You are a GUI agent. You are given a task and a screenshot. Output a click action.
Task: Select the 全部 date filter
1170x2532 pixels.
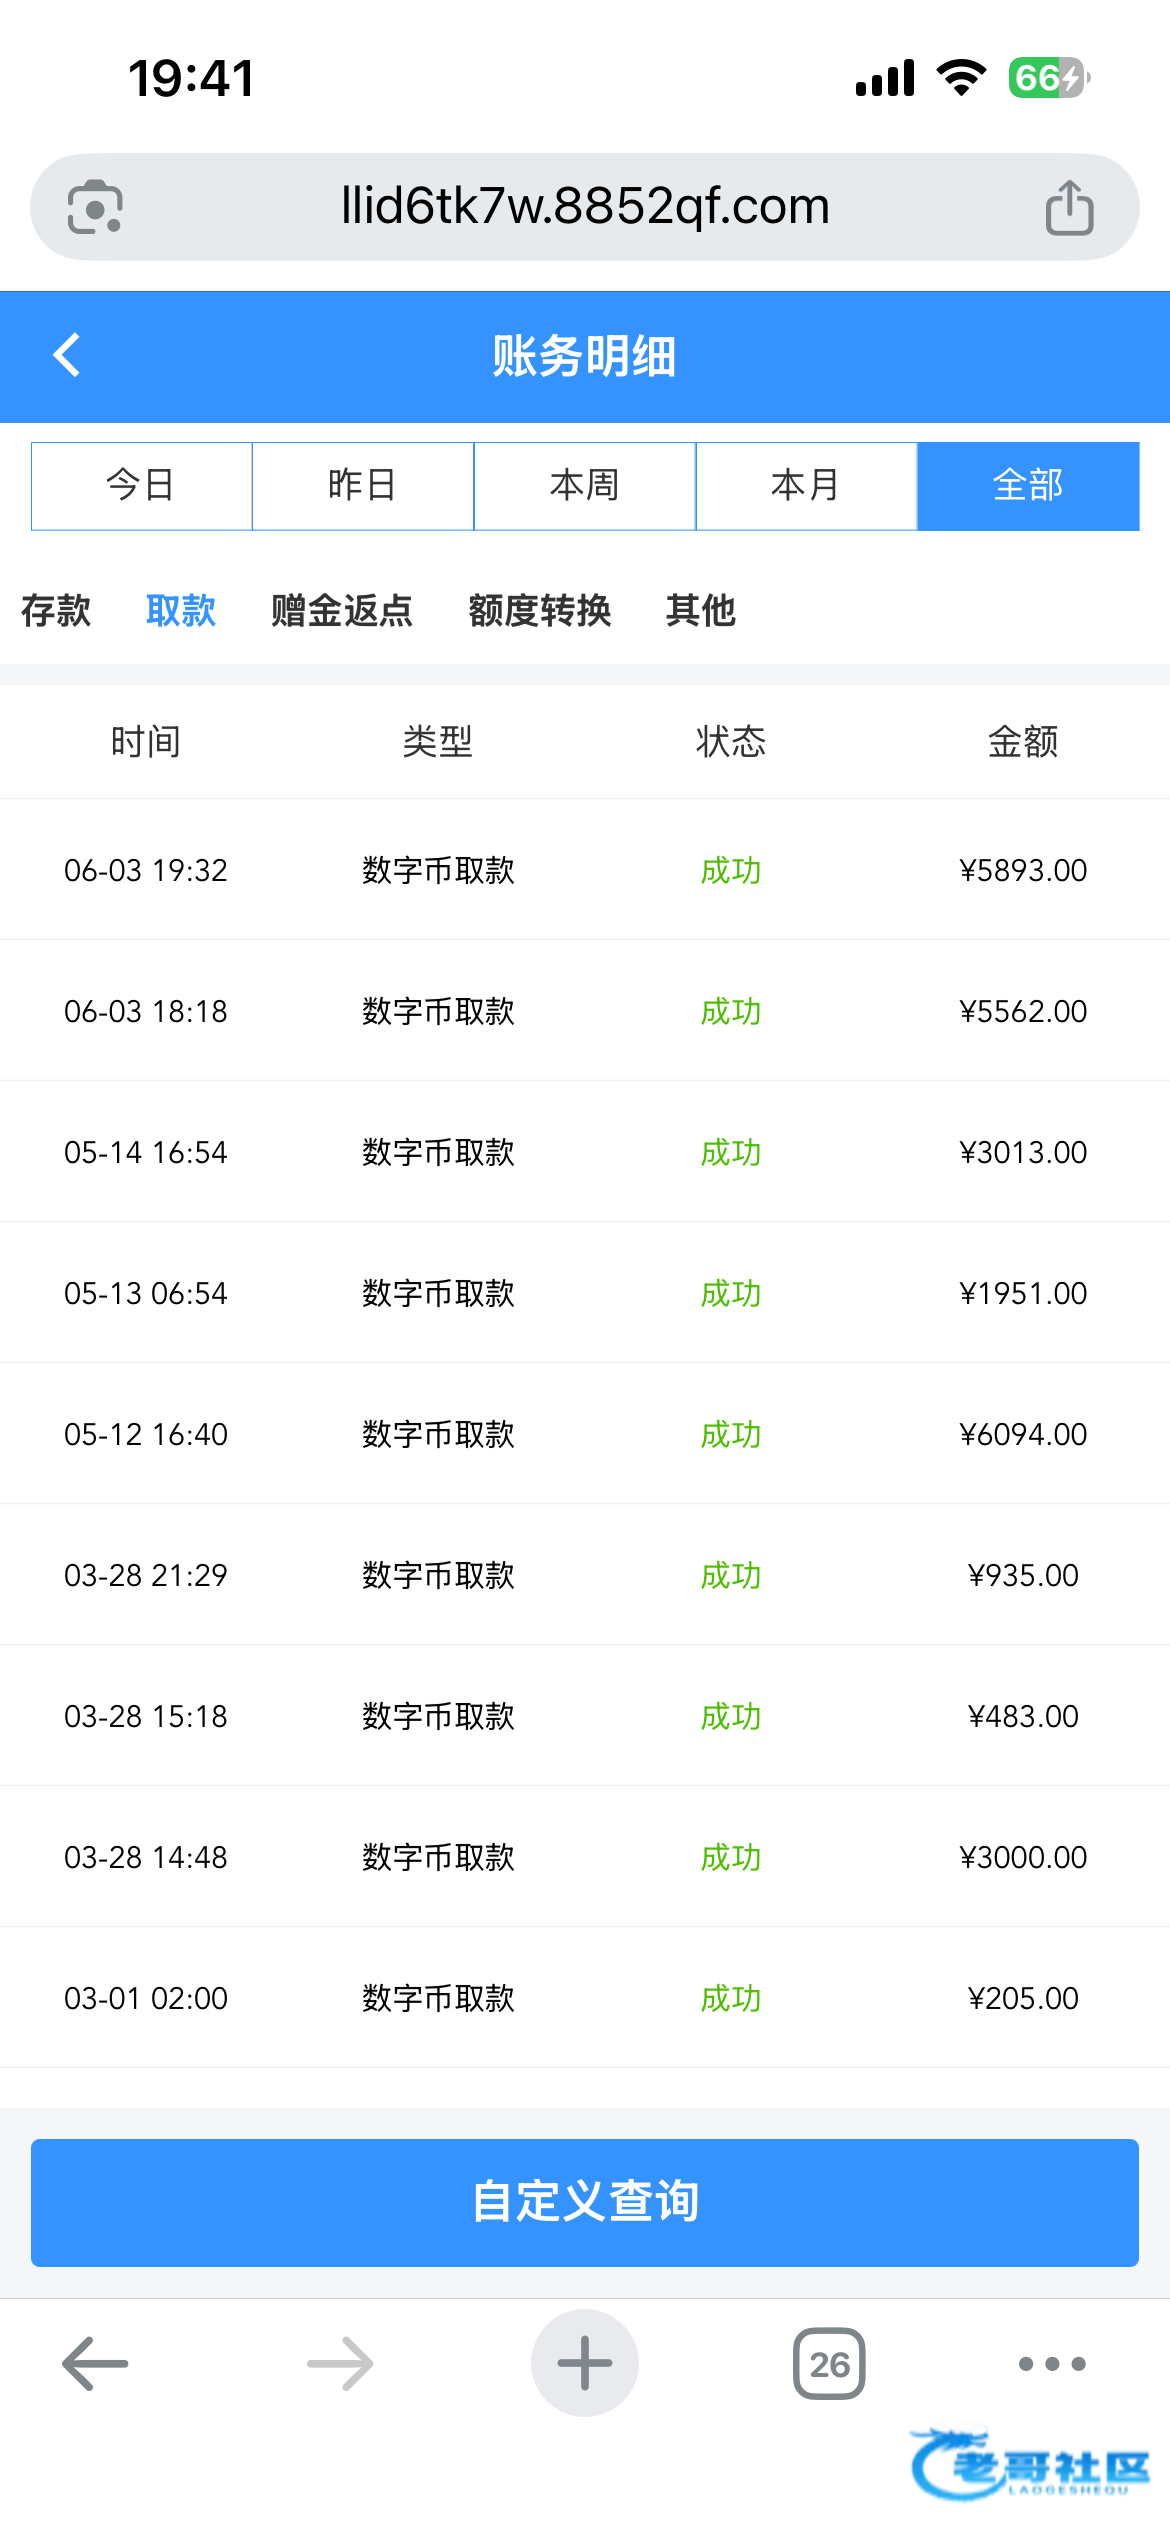(1028, 486)
